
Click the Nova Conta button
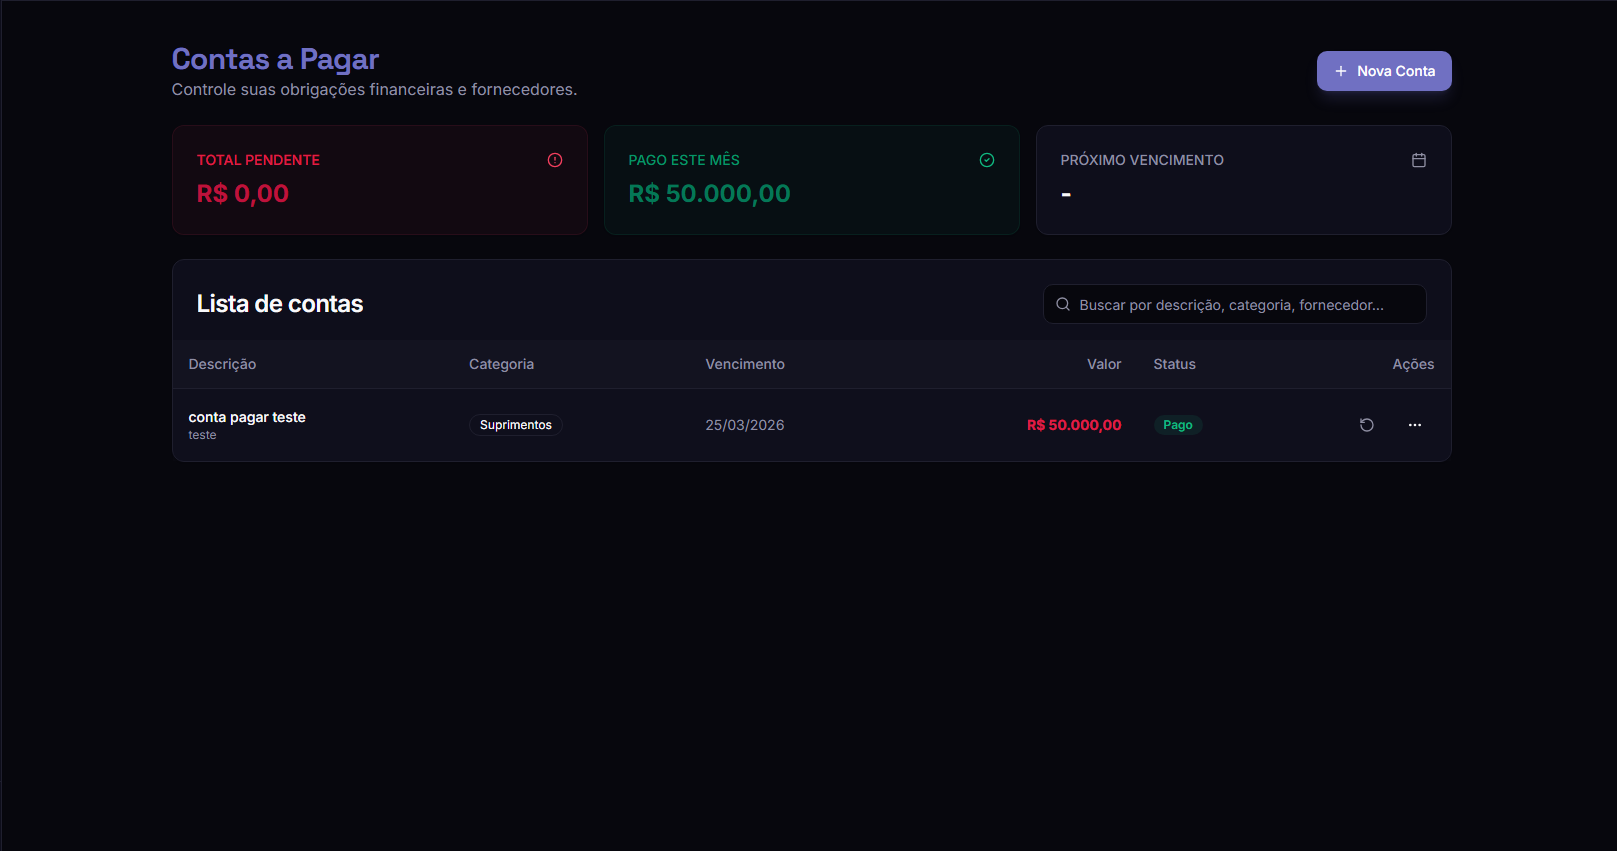pos(1383,71)
